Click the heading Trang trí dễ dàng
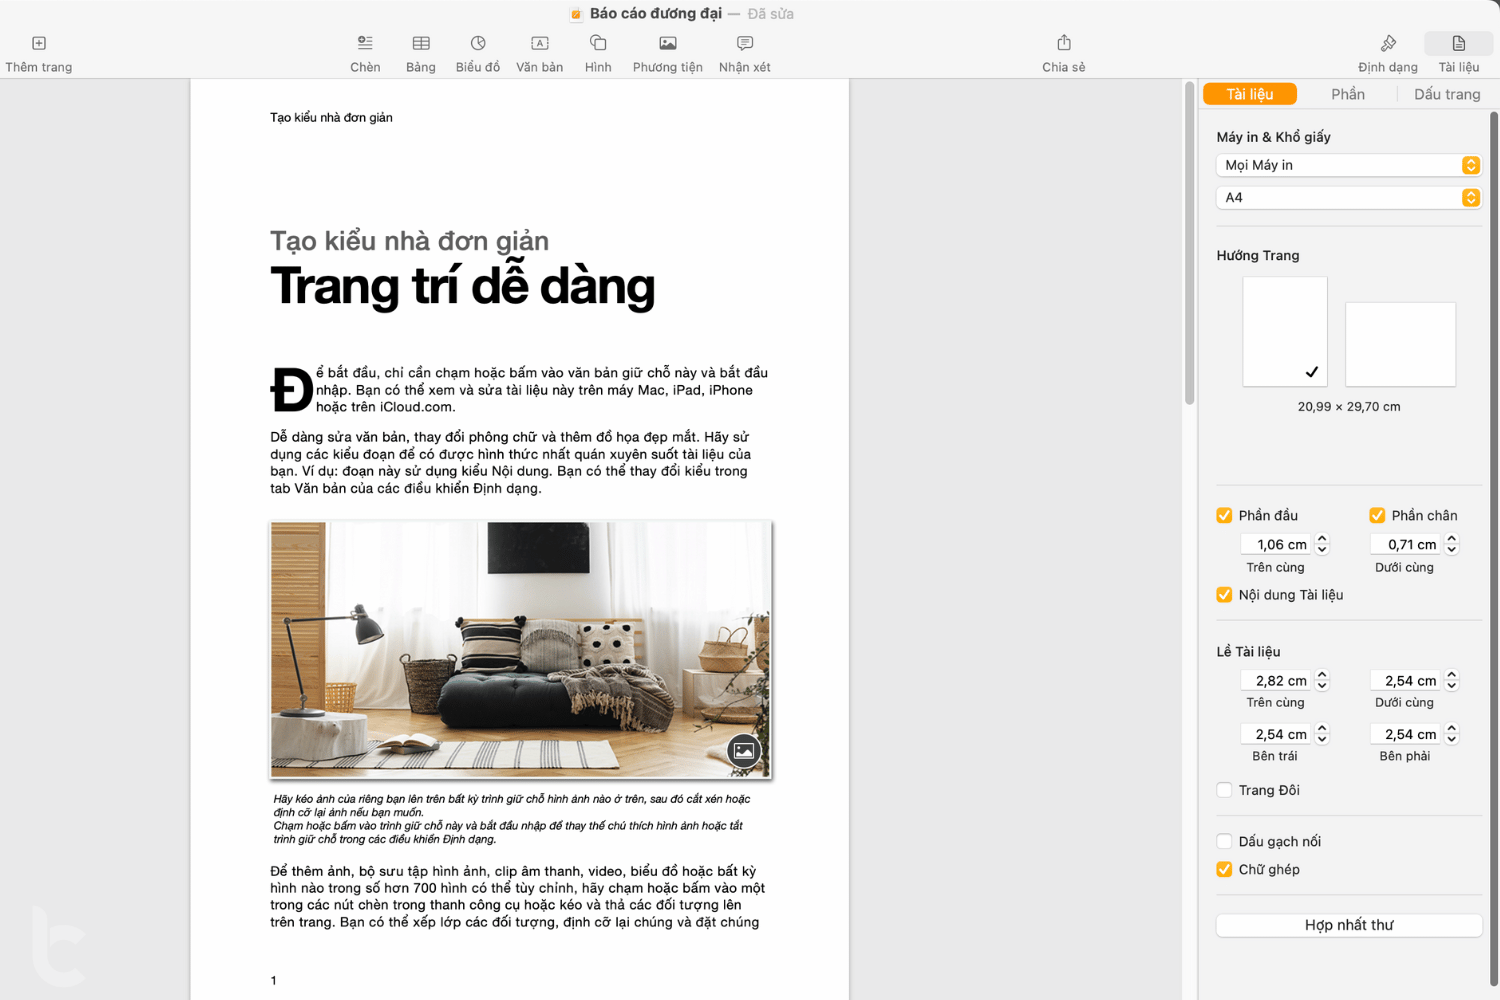The image size is (1500, 1000). point(462,286)
